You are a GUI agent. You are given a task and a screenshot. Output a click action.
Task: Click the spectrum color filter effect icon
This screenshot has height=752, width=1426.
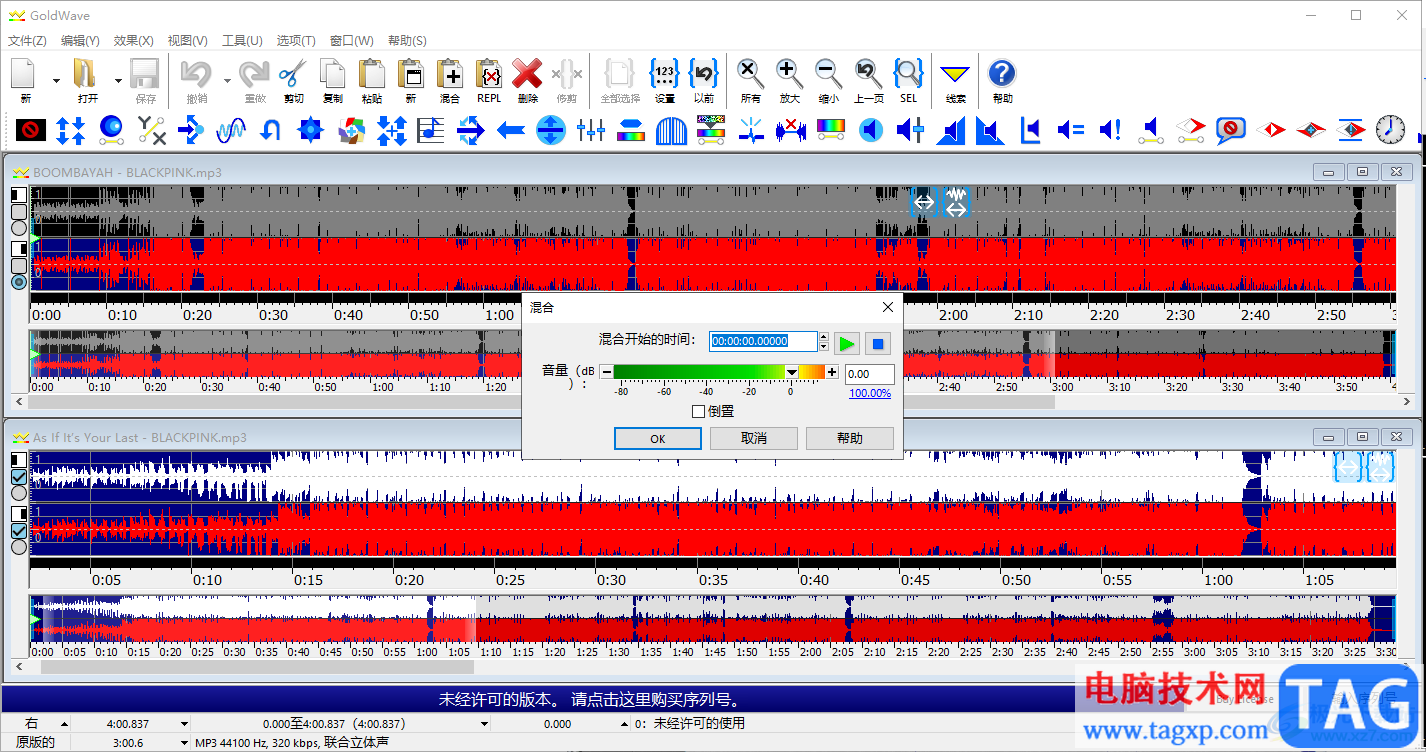point(831,130)
